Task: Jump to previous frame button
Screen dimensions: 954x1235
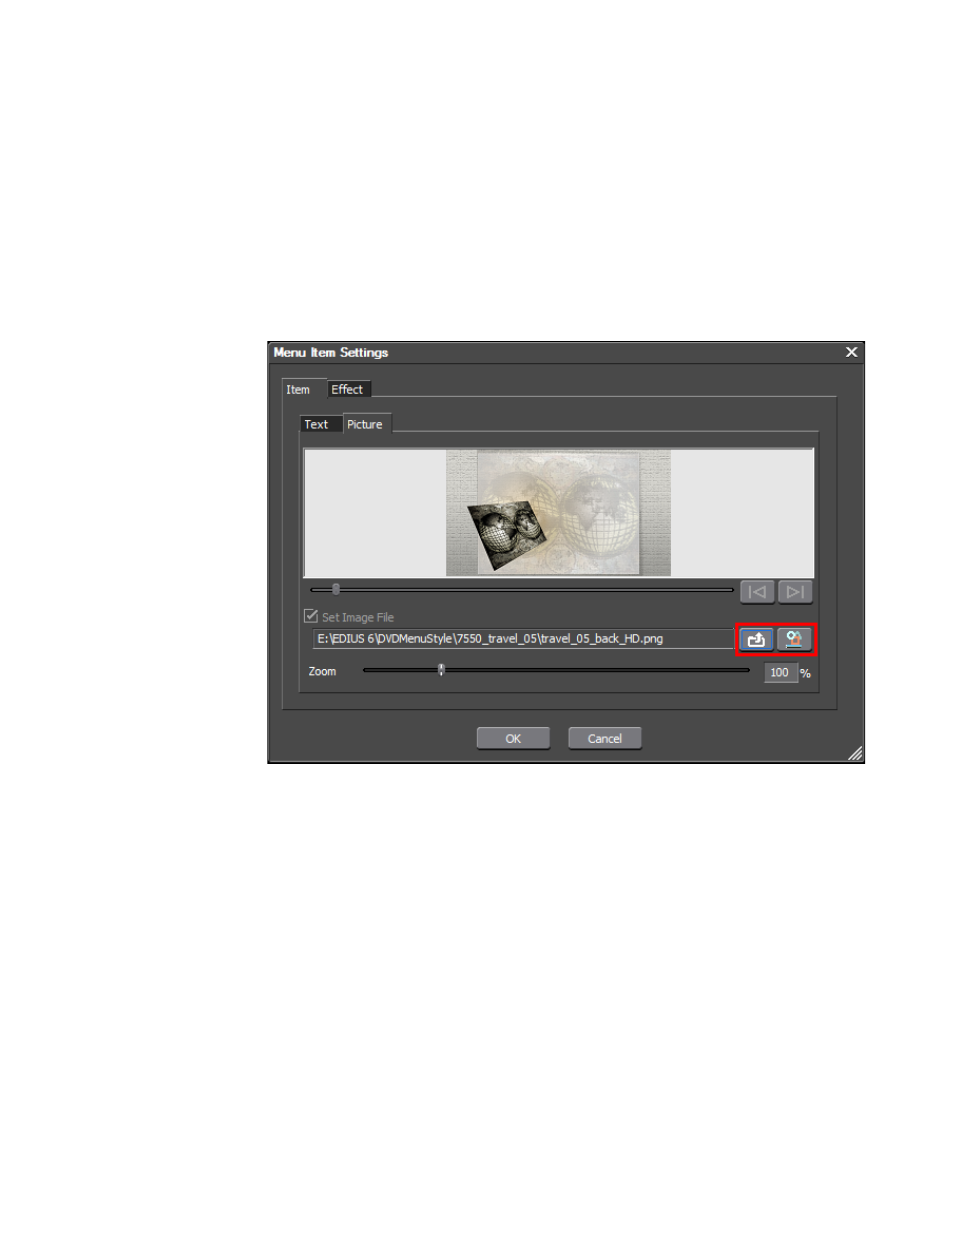Action: tap(757, 592)
